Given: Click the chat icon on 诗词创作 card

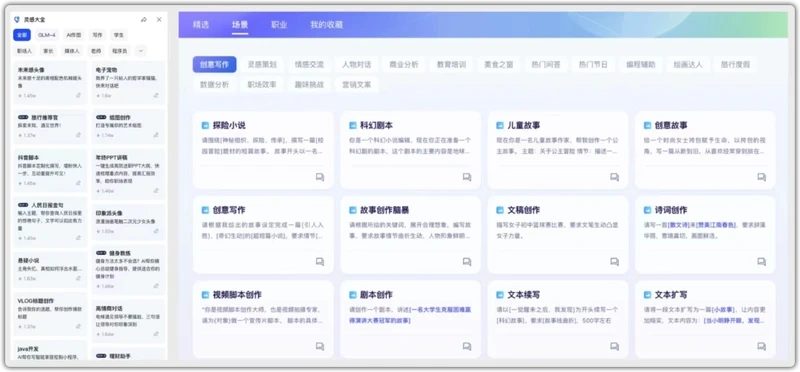Looking at the screenshot, I should (761, 262).
